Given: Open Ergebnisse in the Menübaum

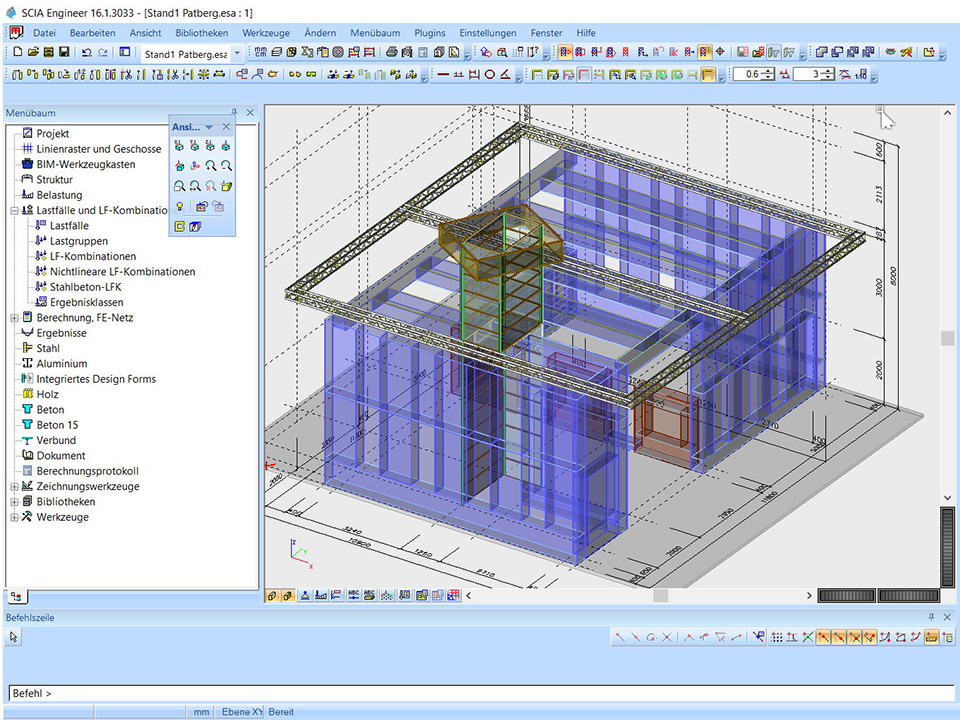Looking at the screenshot, I should (x=61, y=333).
